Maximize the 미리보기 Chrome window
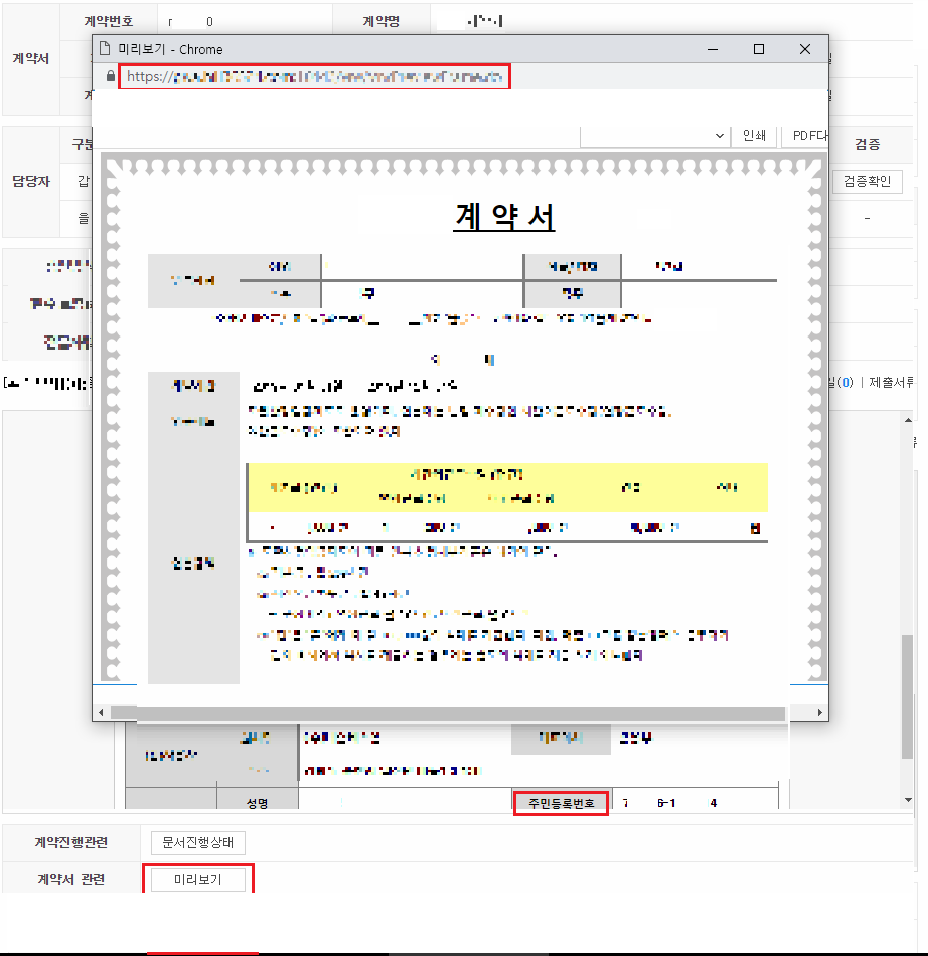 click(x=758, y=49)
